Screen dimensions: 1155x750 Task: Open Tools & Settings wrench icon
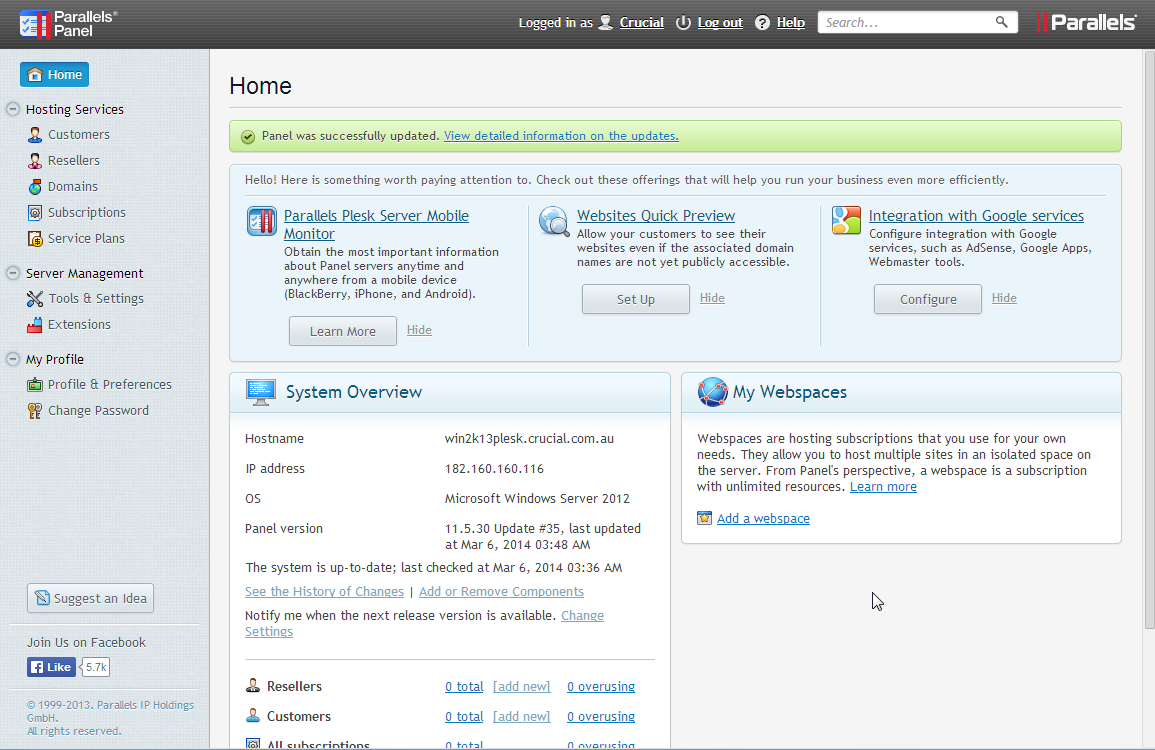35,299
